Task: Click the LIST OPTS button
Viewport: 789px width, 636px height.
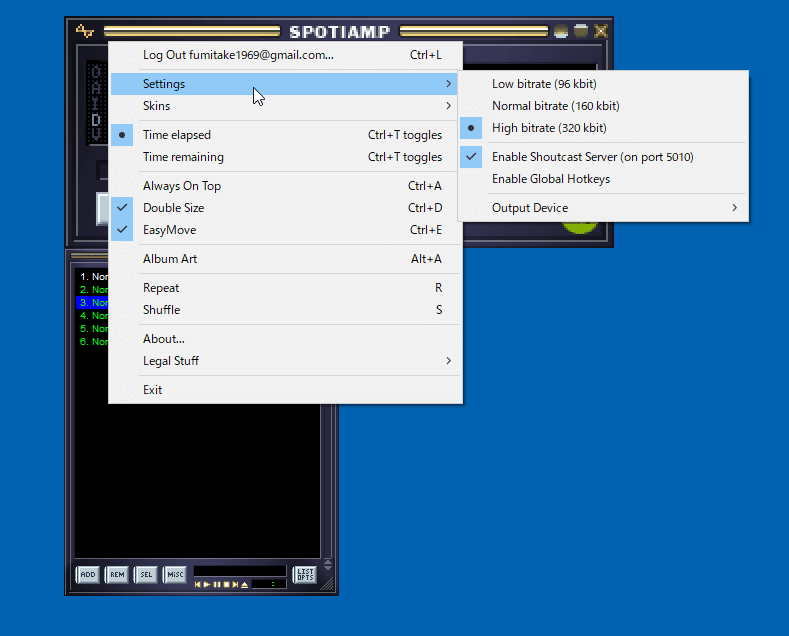Action: (x=305, y=575)
